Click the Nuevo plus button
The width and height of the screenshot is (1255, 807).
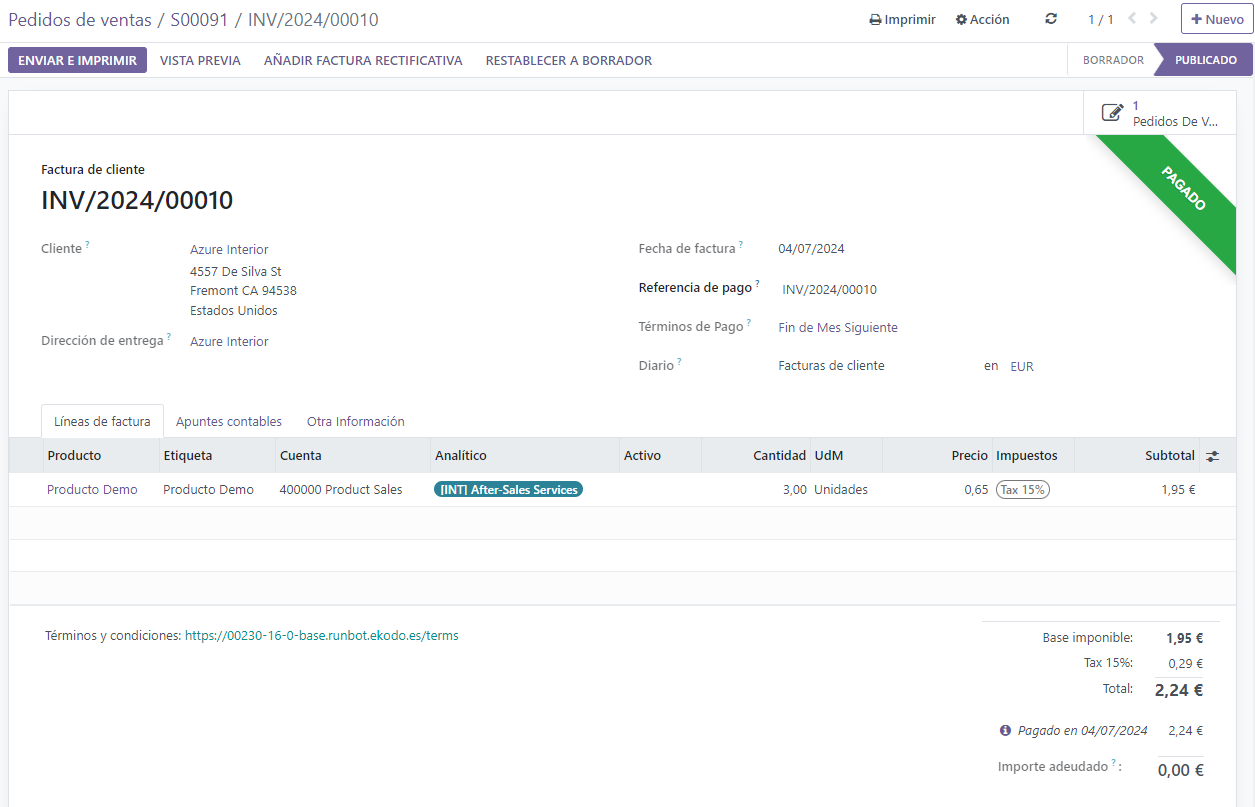tap(1216, 19)
